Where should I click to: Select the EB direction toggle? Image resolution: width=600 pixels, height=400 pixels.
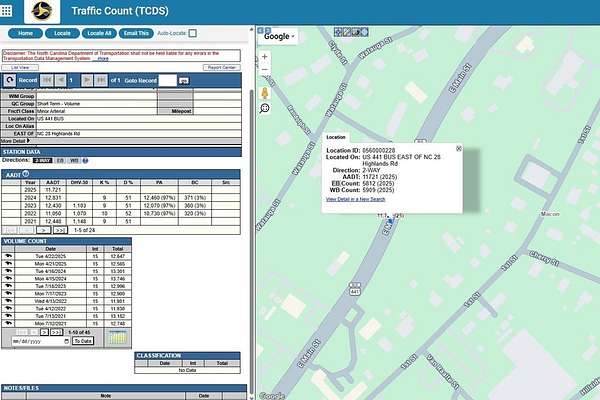pyautogui.click(x=60, y=160)
